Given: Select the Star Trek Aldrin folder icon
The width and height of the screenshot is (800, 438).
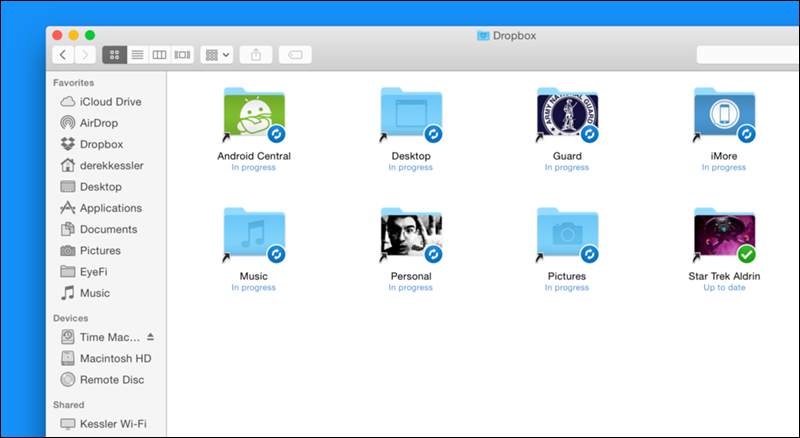Looking at the screenshot, I should click(724, 234).
